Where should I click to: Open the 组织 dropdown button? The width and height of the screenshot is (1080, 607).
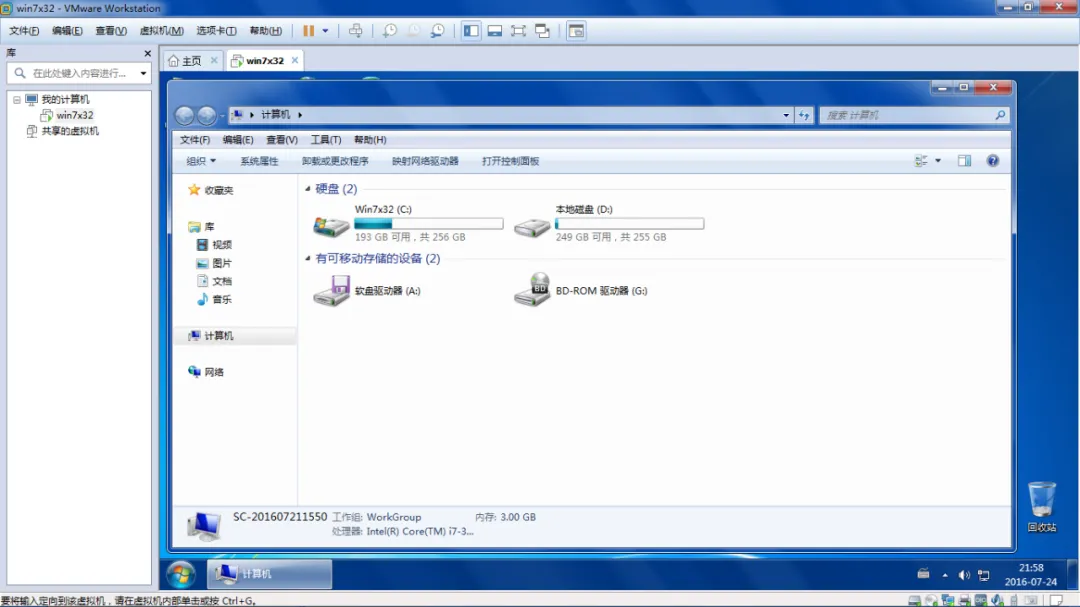[x=200, y=161]
